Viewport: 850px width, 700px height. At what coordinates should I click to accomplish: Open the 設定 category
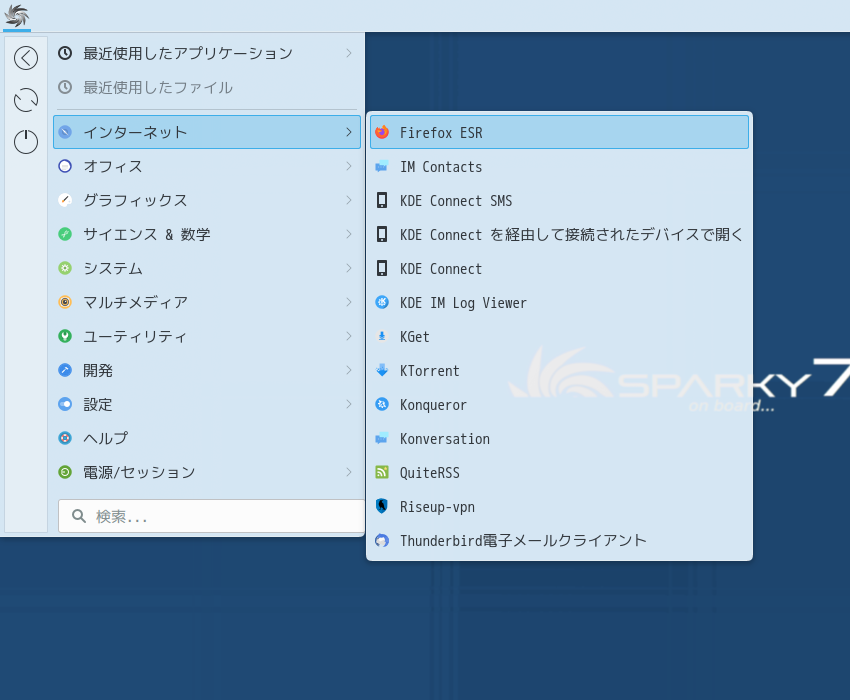207,404
